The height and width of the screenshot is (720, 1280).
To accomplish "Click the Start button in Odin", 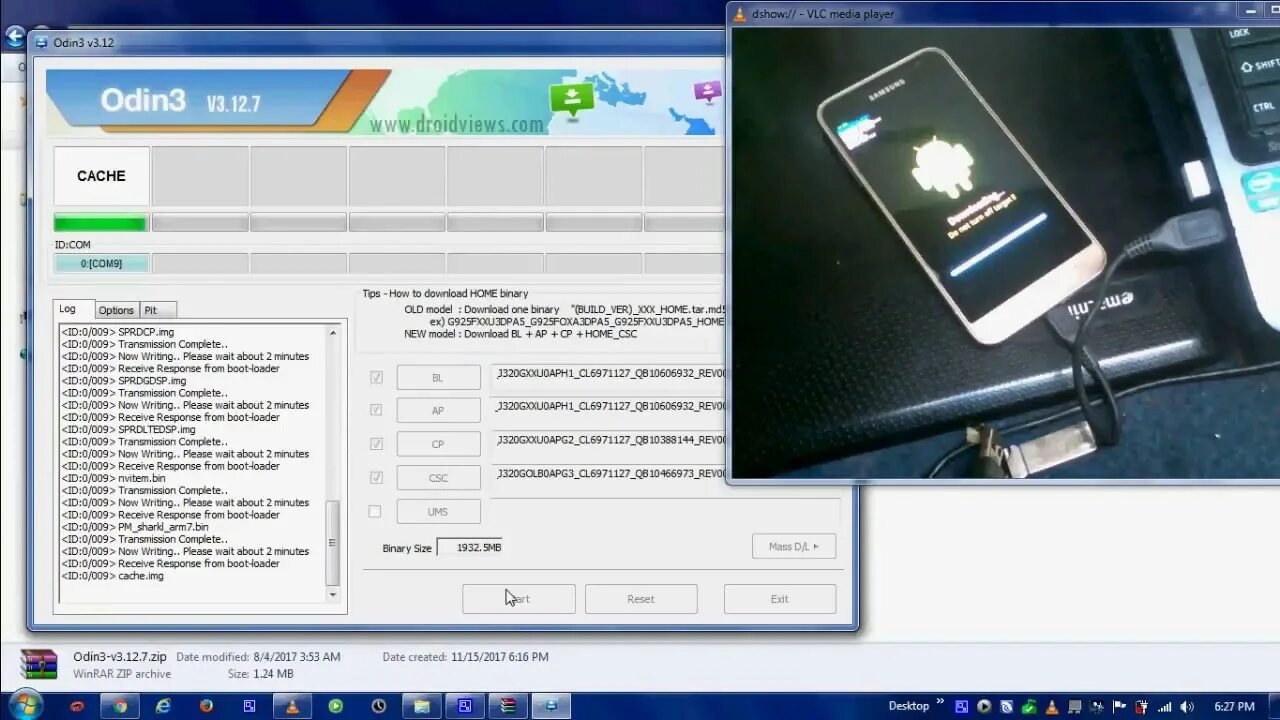I will (518, 599).
